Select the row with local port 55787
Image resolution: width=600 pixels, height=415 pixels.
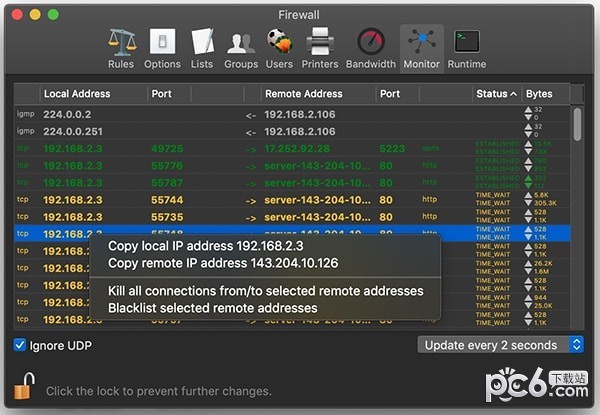coord(292,183)
